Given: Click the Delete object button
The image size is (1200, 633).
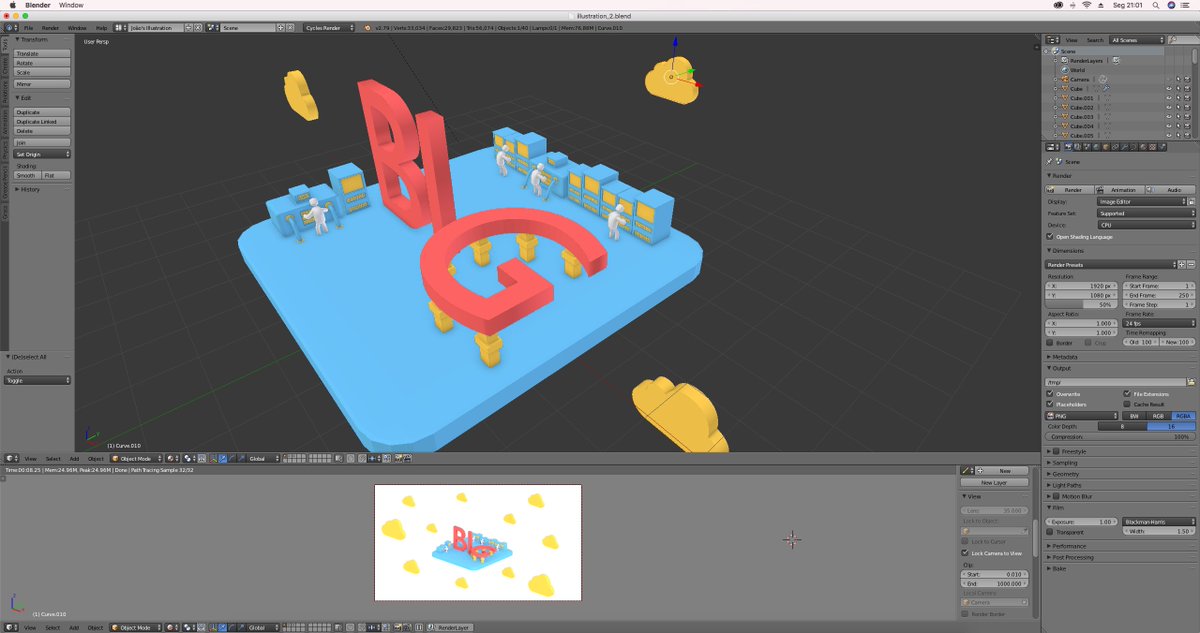Looking at the screenshot, I should click(42, 131).
